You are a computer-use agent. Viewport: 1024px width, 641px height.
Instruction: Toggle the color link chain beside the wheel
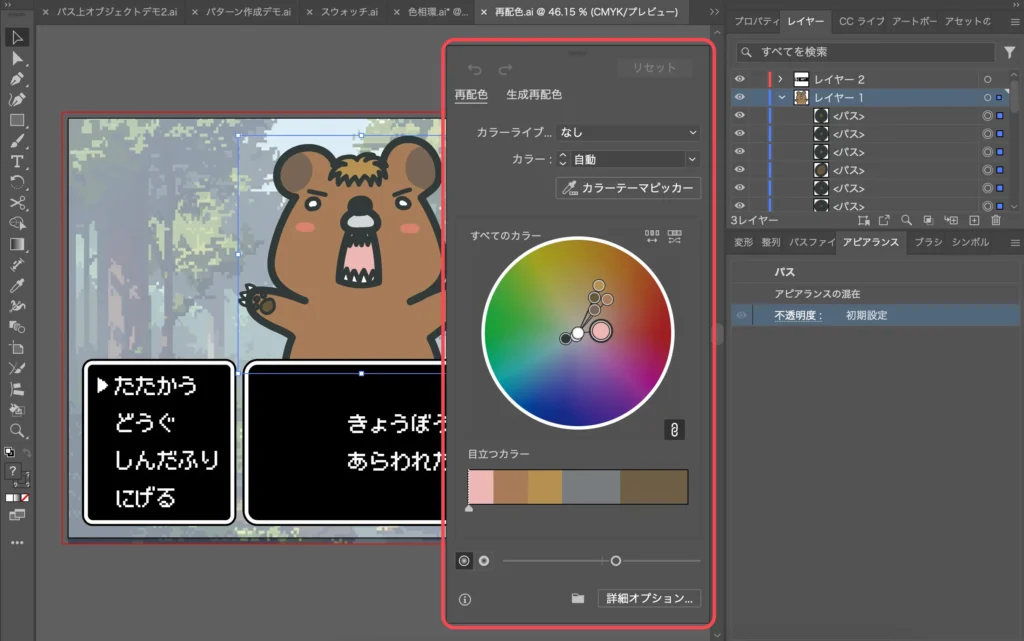675,430
